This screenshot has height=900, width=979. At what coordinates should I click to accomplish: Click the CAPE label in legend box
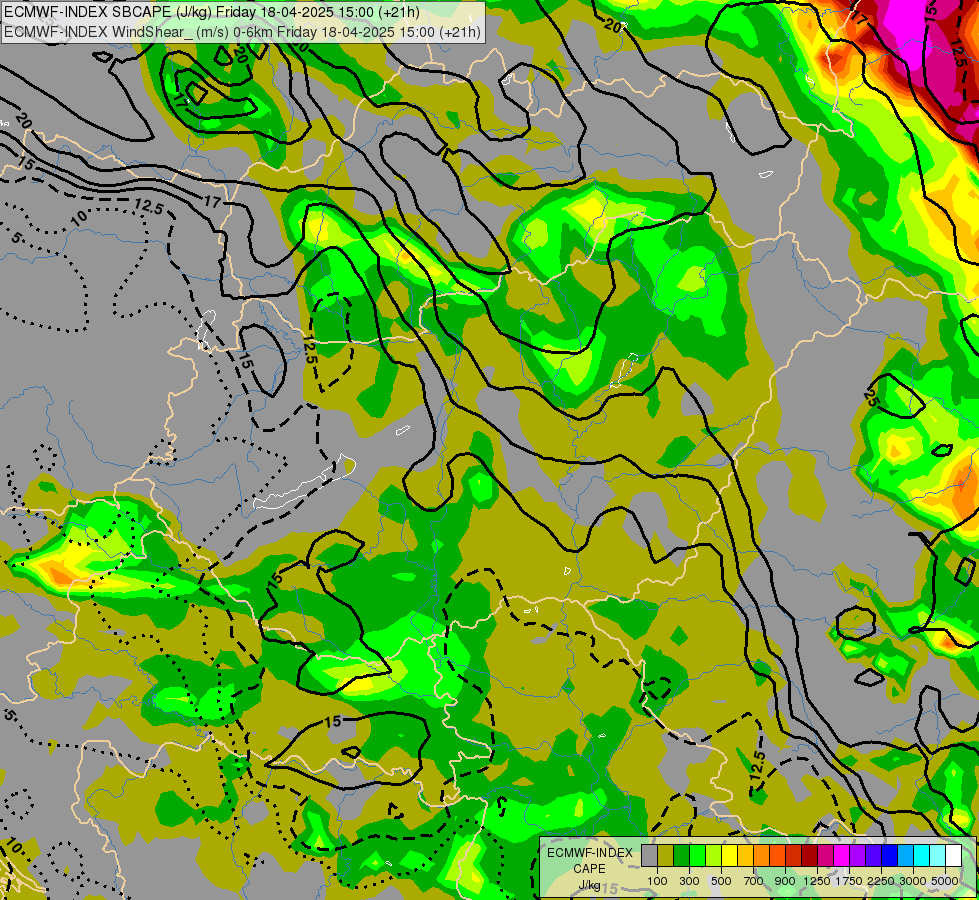pyautogui.click(x=590, y=869)
